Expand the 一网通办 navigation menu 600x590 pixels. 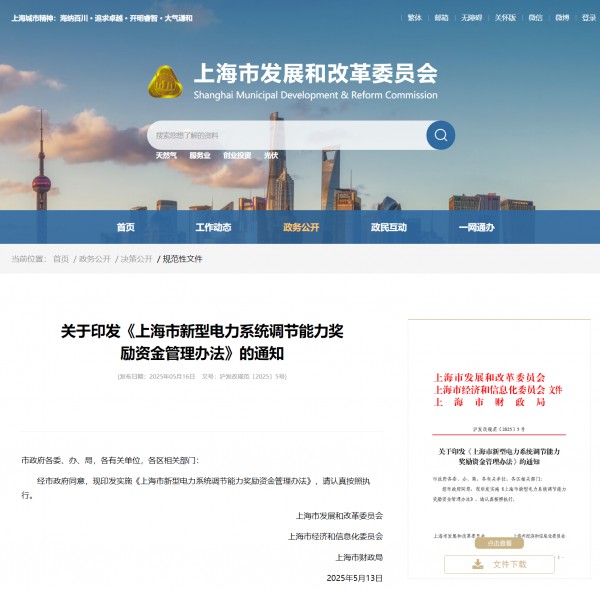point(477,227)
